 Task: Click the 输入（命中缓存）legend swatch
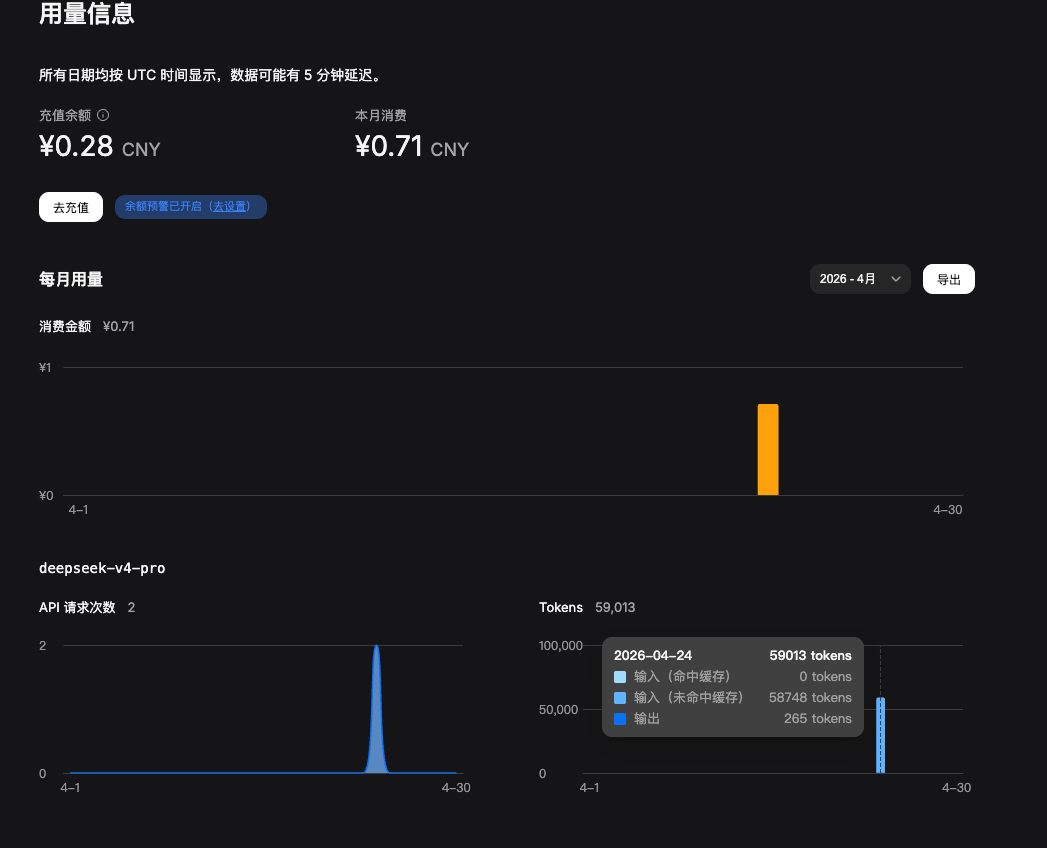620,677
